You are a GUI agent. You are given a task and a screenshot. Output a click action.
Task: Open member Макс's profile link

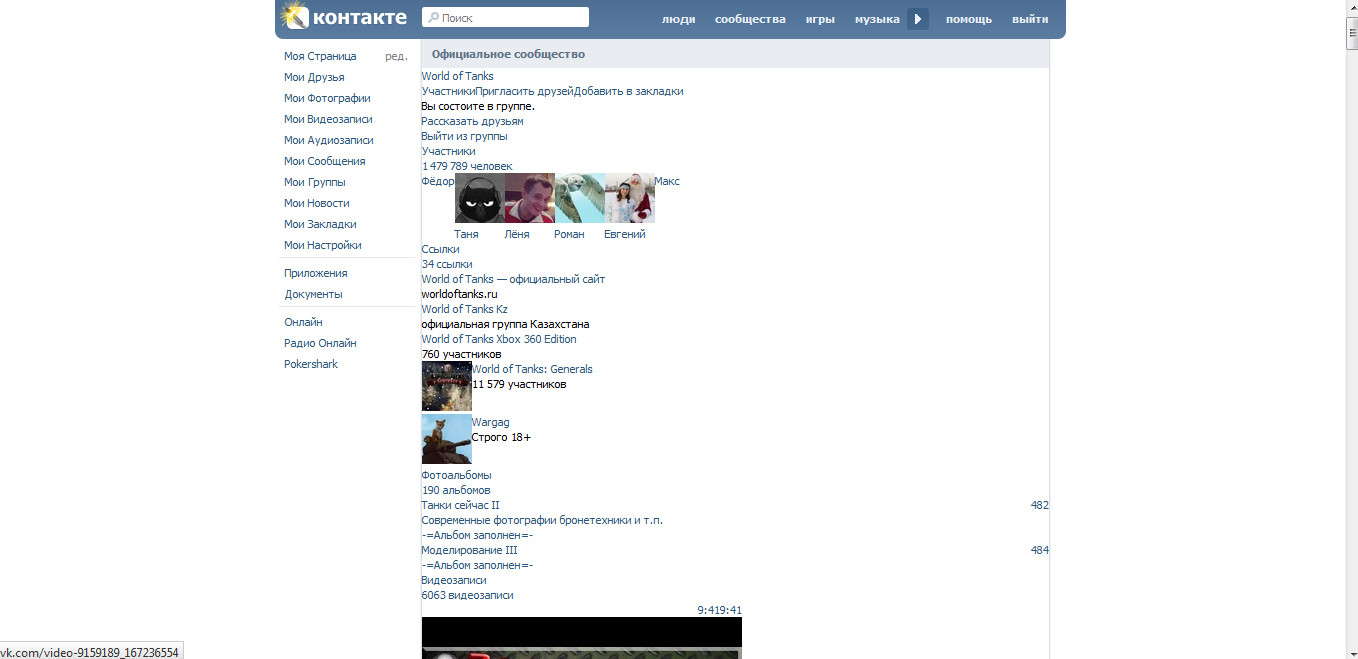667,181
